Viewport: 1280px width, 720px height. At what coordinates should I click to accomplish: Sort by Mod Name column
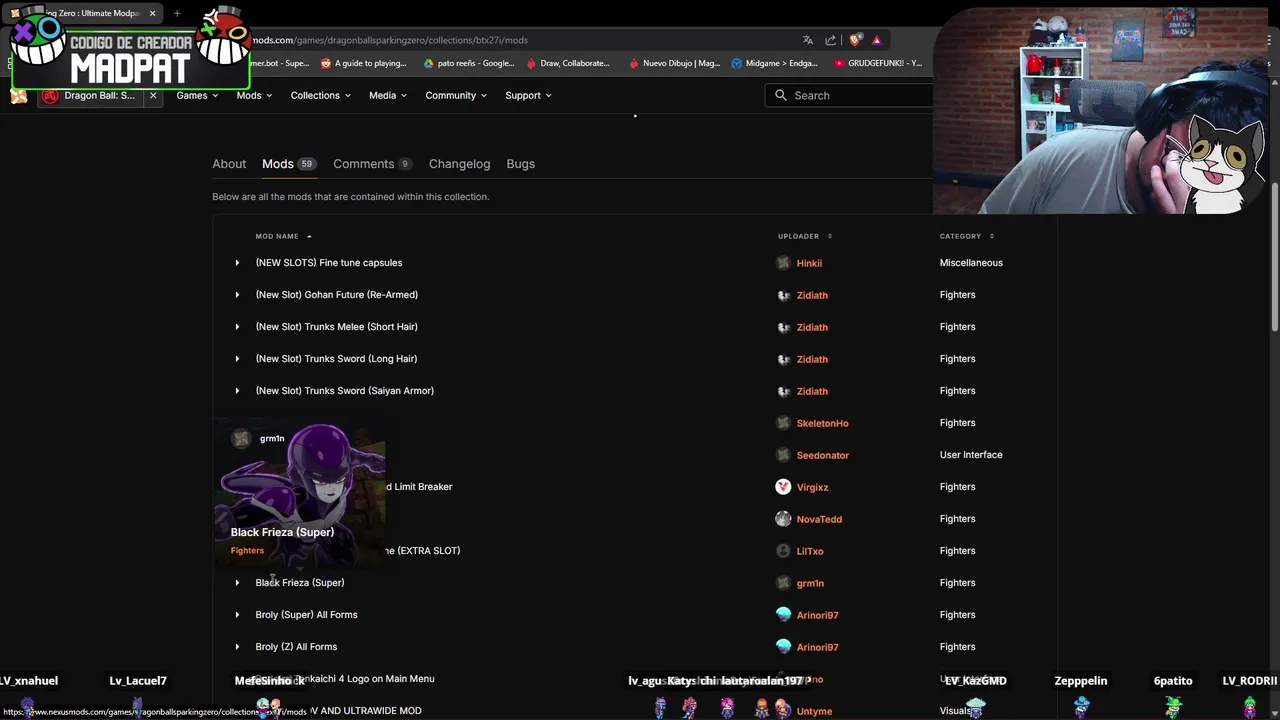283,236
